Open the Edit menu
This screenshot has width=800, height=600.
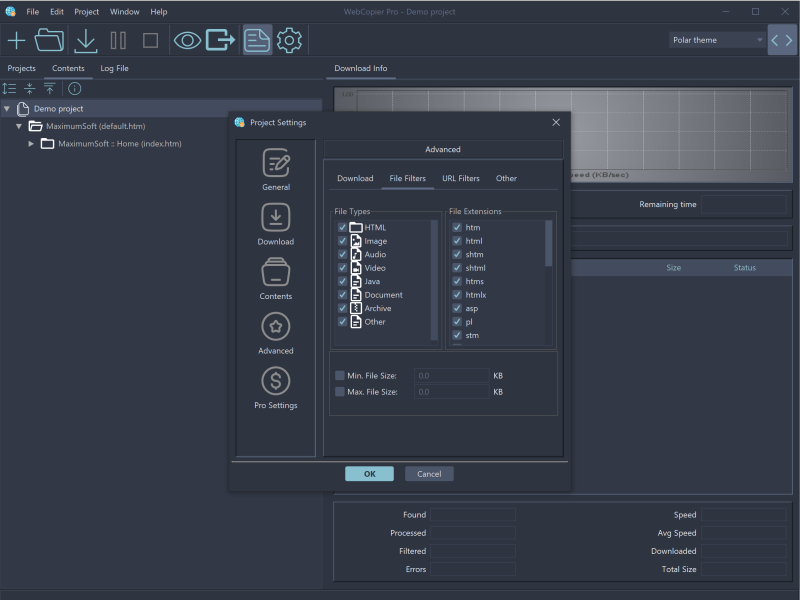coord(57,12)
